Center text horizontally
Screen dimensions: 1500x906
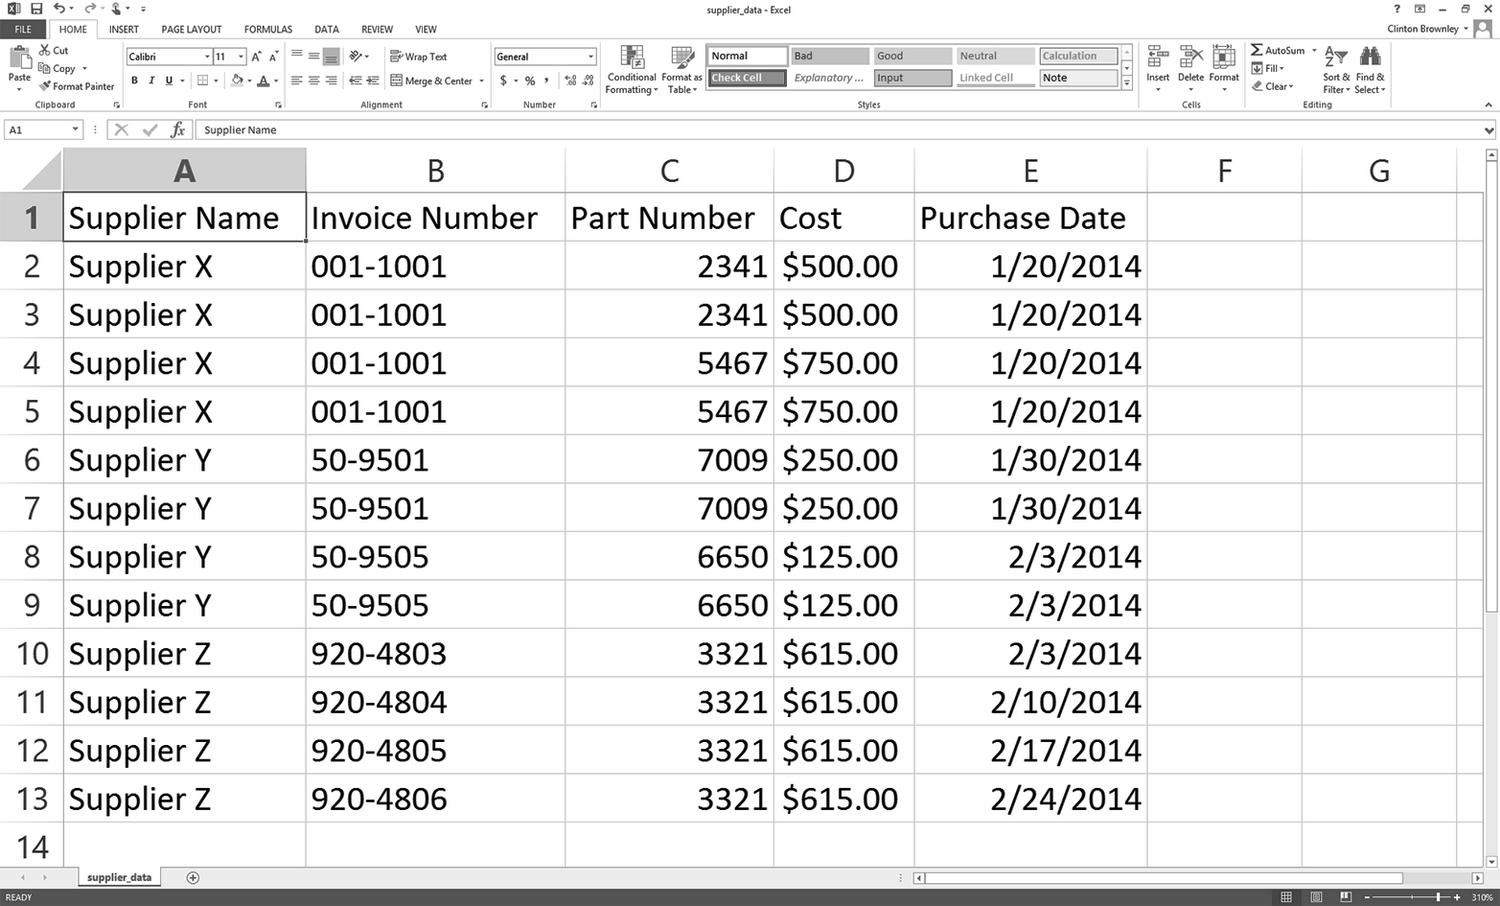pos(314,80)
